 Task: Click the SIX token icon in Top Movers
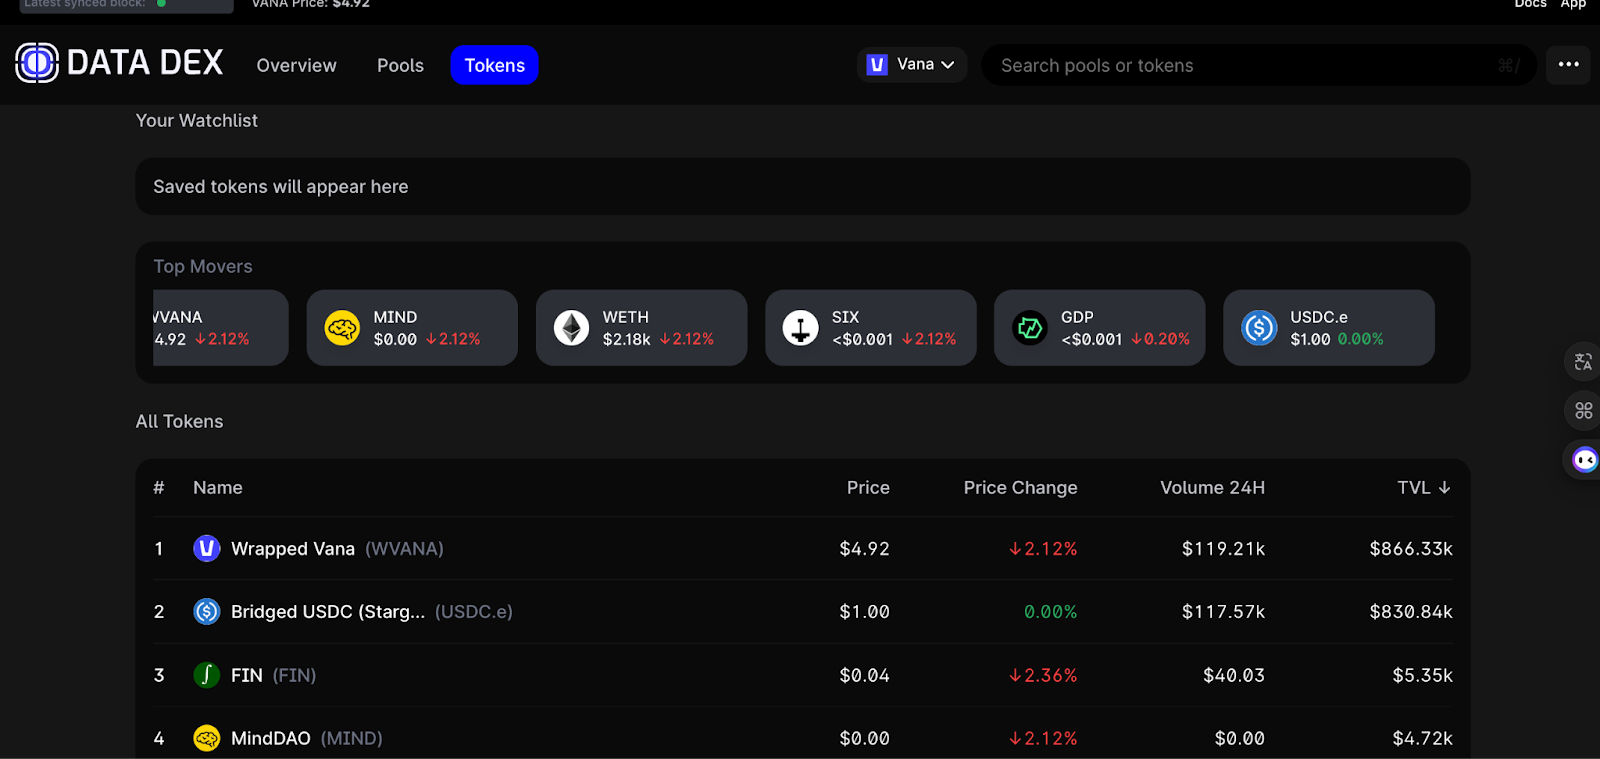pos(800,328)
